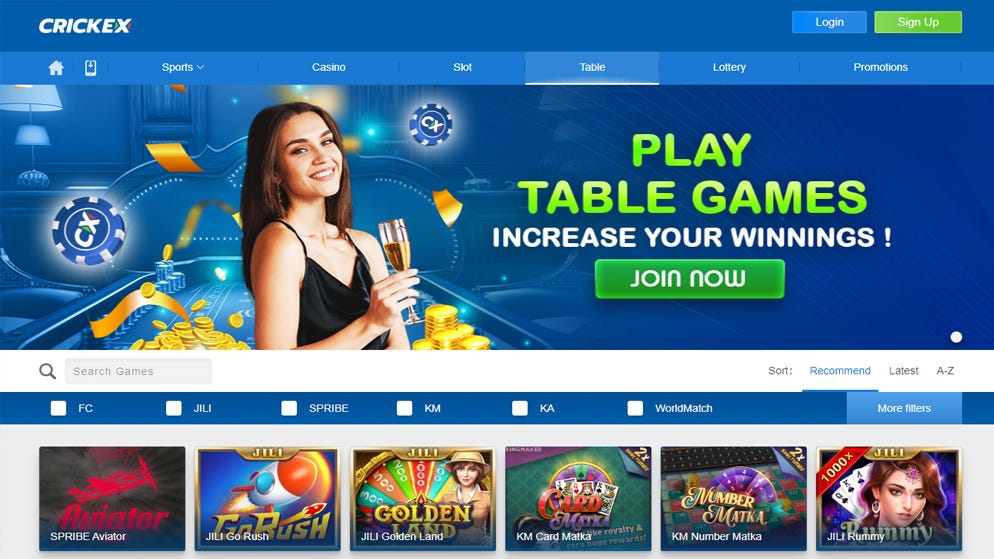Screen dimensions: 994x559
Task: Click the Crickex logo
Action: tap(85, 26)
